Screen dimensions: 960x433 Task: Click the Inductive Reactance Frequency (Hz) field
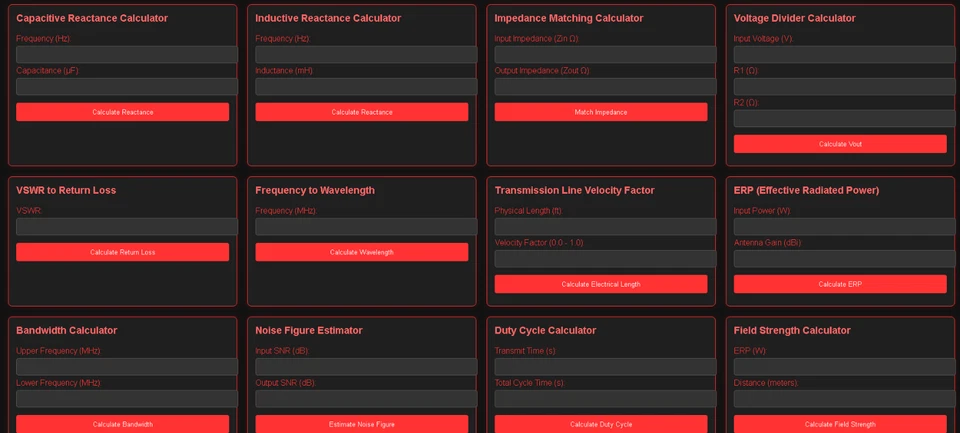(366, 55)
